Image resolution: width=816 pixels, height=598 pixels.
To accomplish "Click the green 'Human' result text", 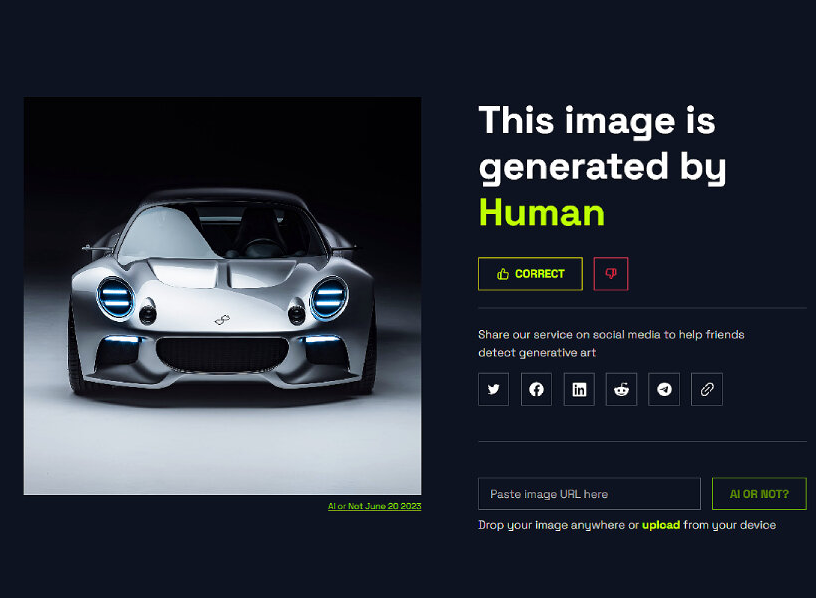I will [542, 213].
